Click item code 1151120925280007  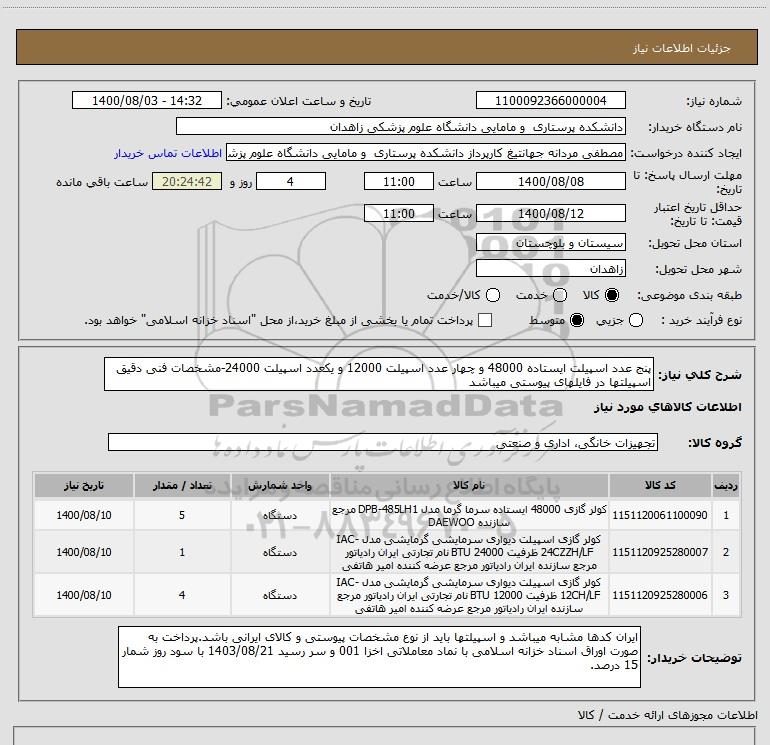[x=660, y=552]
